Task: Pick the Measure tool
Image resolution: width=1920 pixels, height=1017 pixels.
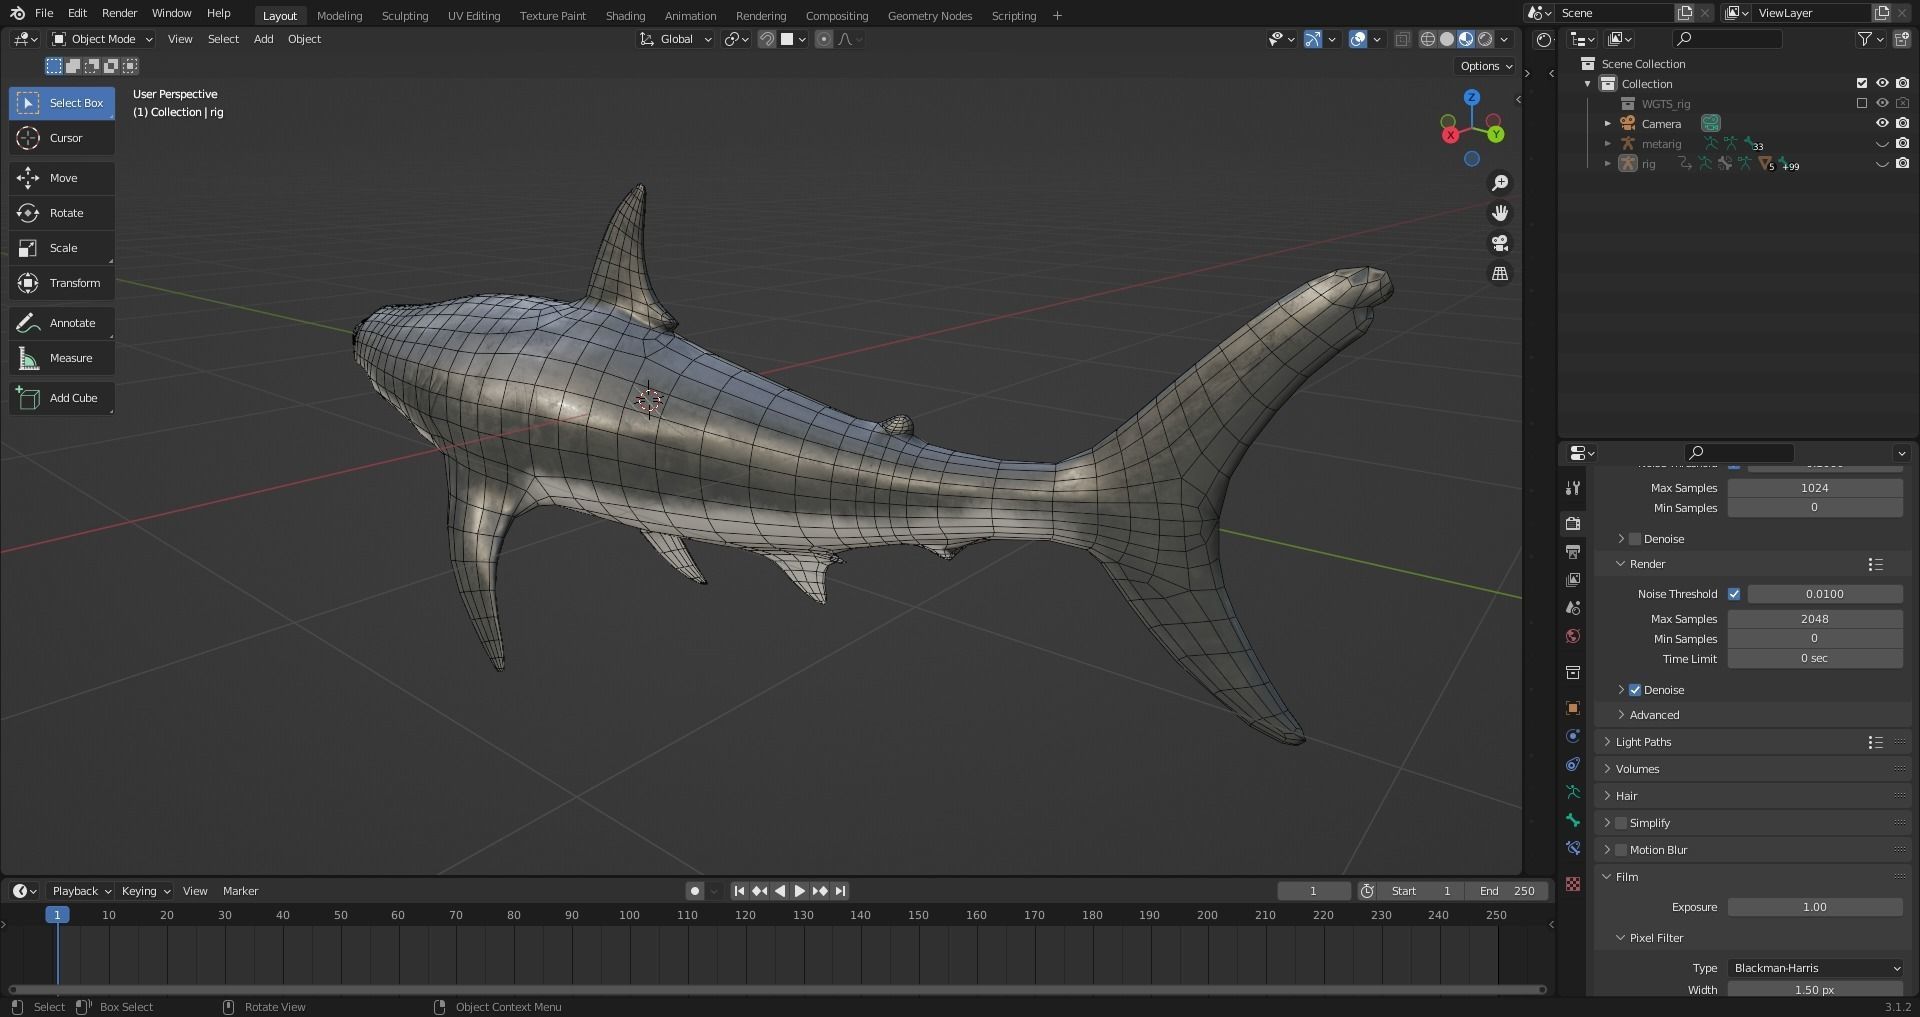Action: coord(62,358)
